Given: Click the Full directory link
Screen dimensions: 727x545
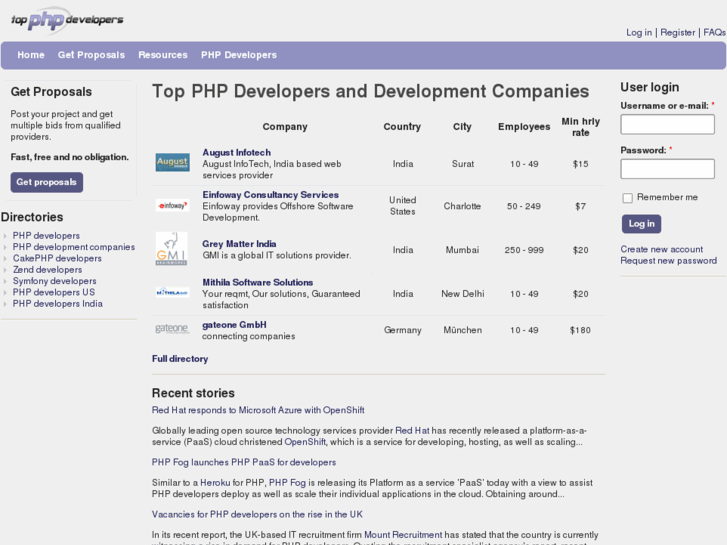Looking at the screenshot, I should [x=180, y=359].
